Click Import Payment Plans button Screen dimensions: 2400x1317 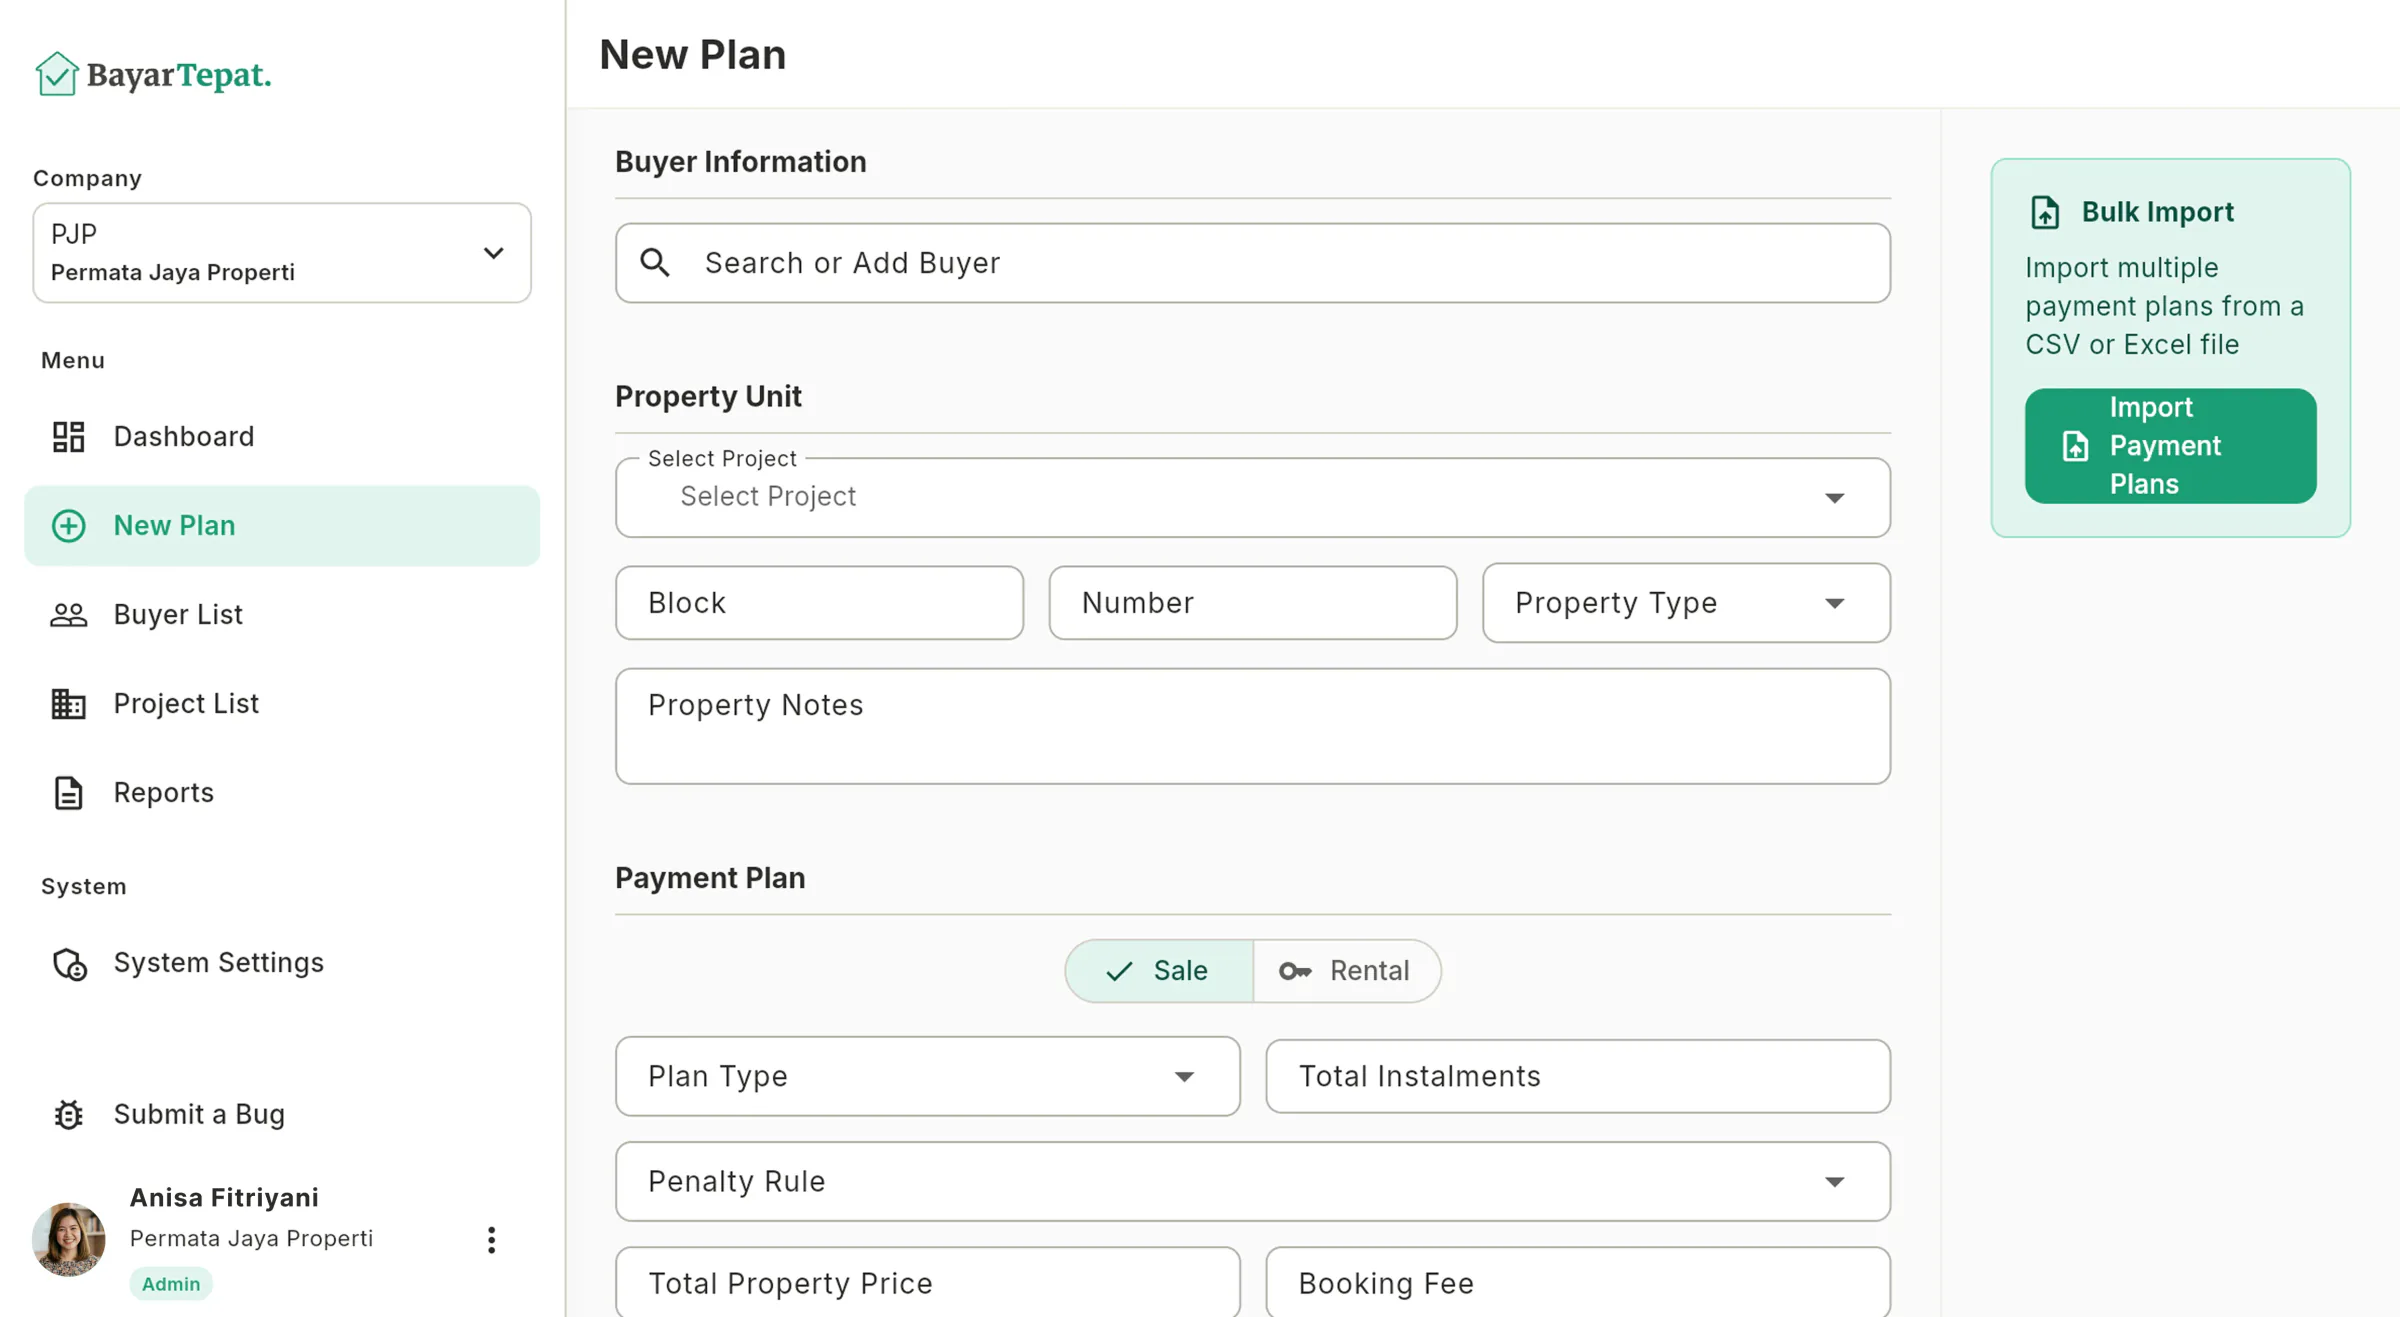[x=2170, y=446]
